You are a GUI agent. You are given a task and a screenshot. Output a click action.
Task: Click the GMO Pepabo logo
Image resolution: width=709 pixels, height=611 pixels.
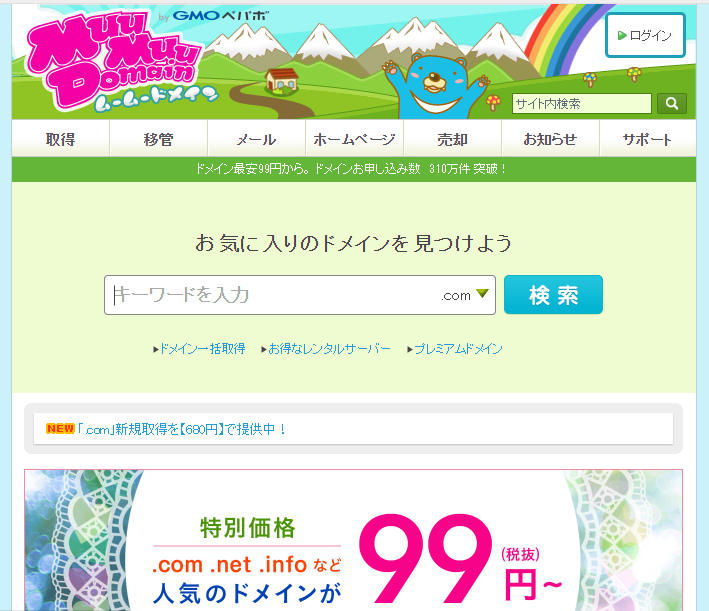[x=213, y=16]
